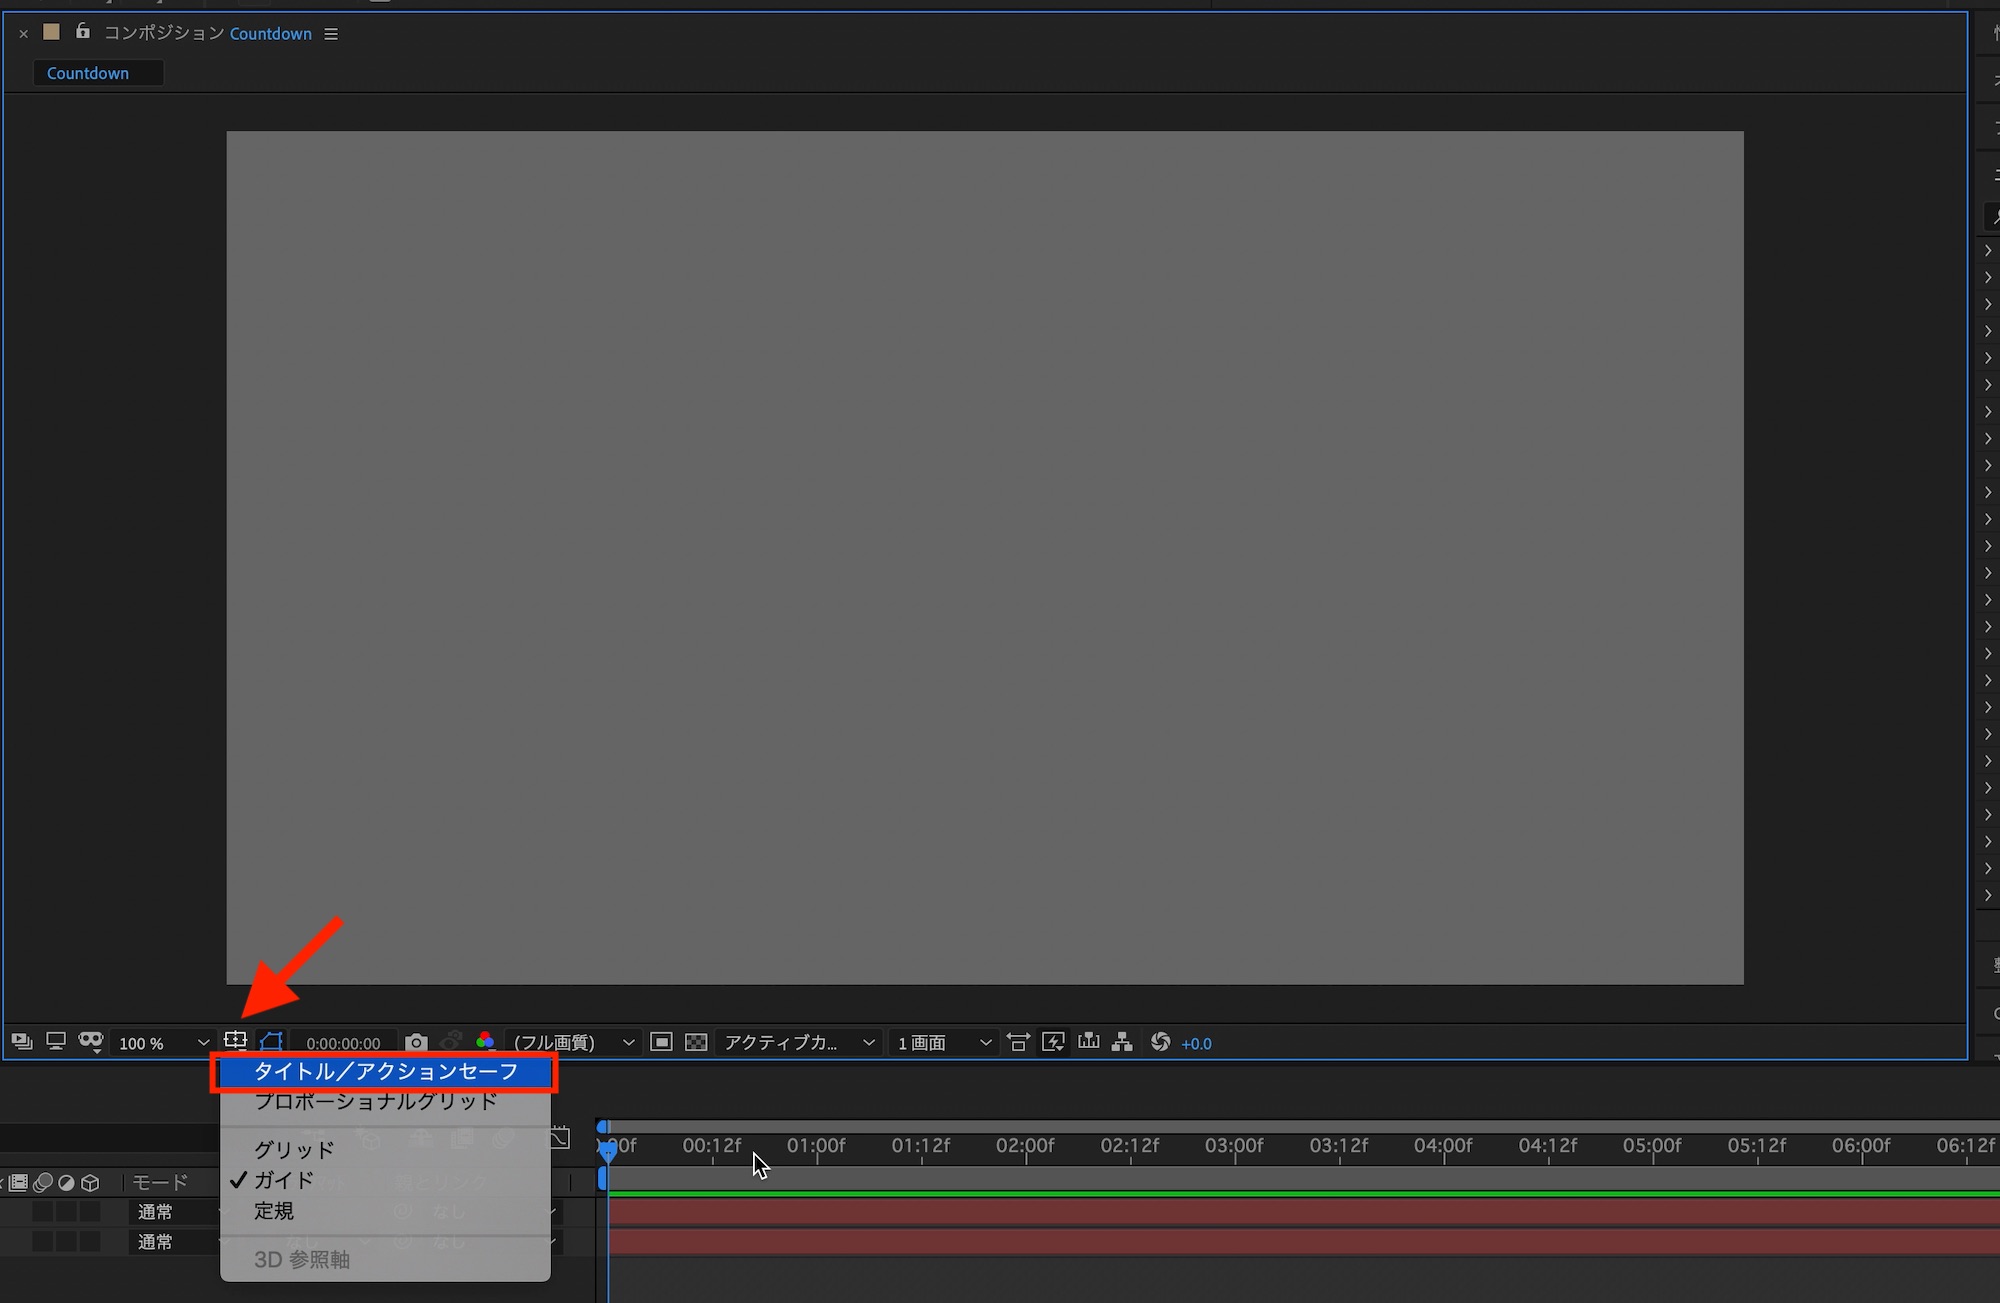Open the RGB channel display icon
Viewport: 2000px width, 1303px height.
485,1042
